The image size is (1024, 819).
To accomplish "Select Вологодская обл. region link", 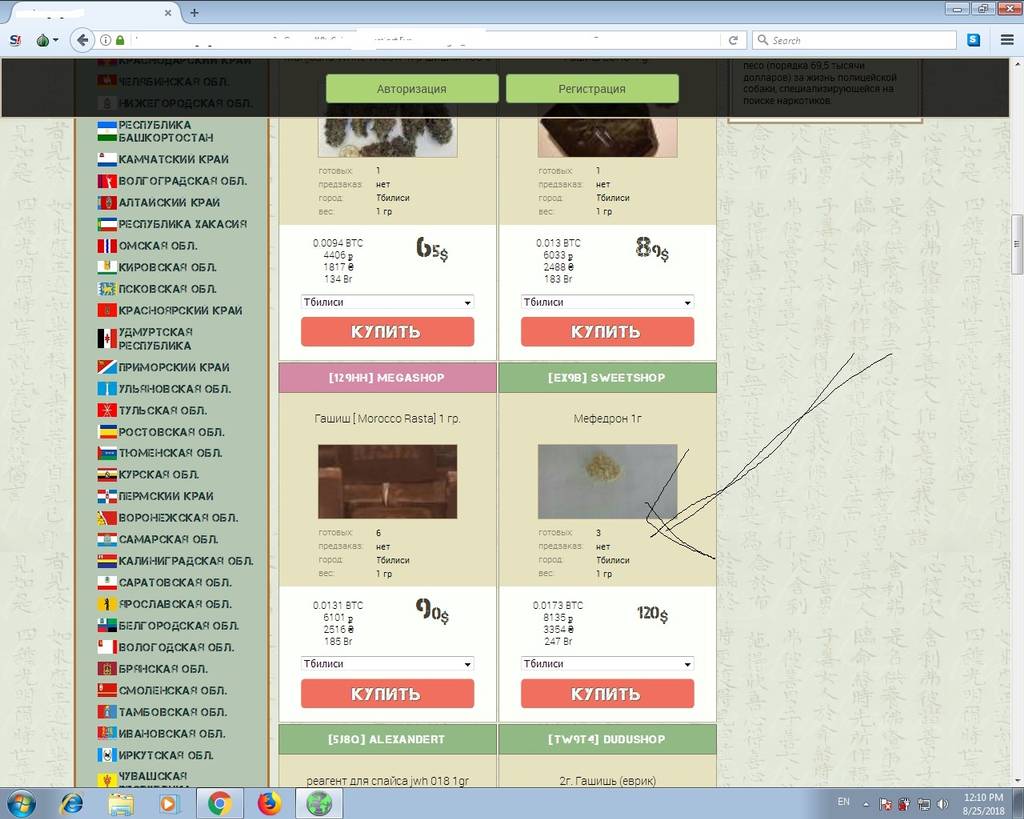I will pyautogui.click(x=176, y=647).
